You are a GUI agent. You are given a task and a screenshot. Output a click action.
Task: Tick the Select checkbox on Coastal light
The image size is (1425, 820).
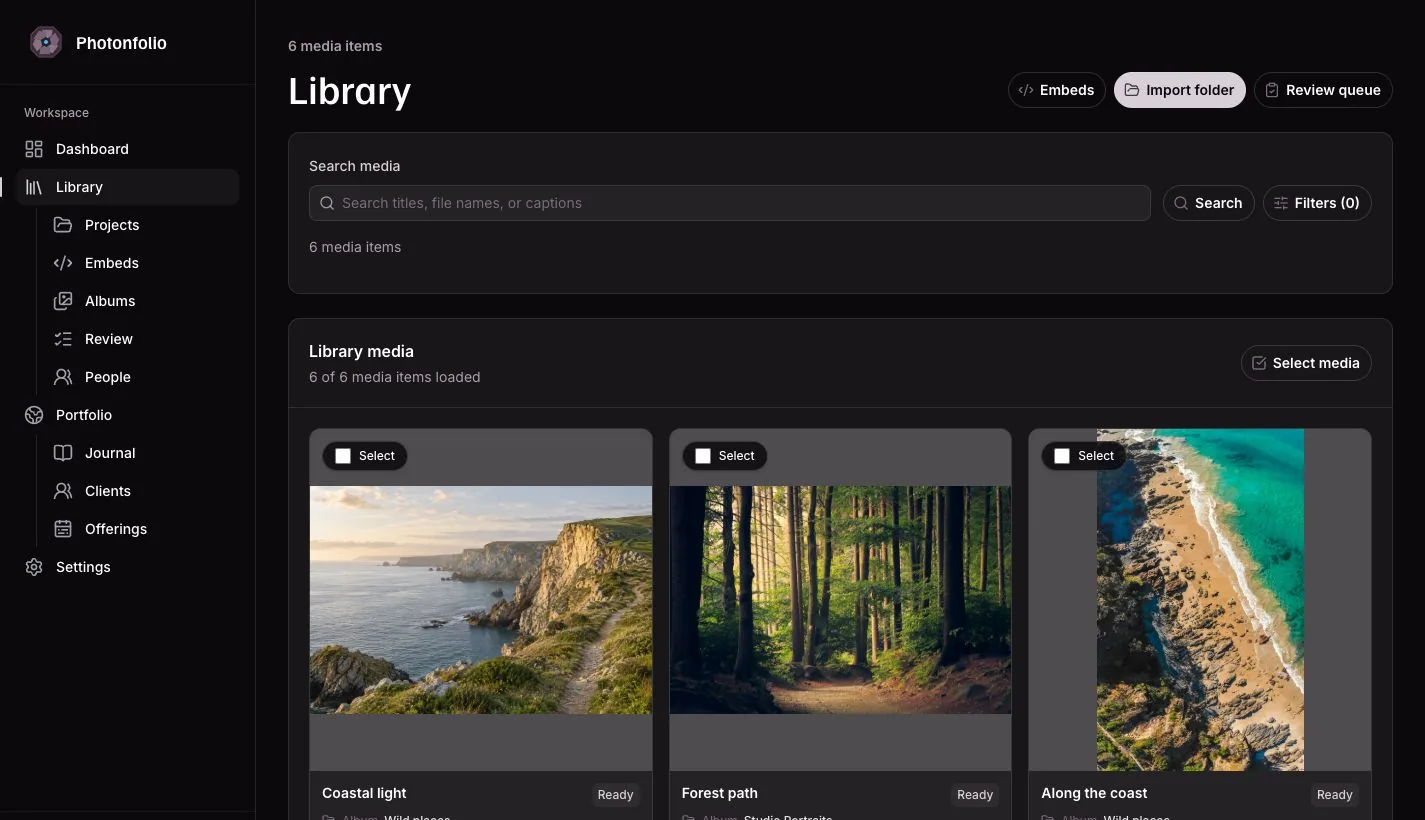343,456
